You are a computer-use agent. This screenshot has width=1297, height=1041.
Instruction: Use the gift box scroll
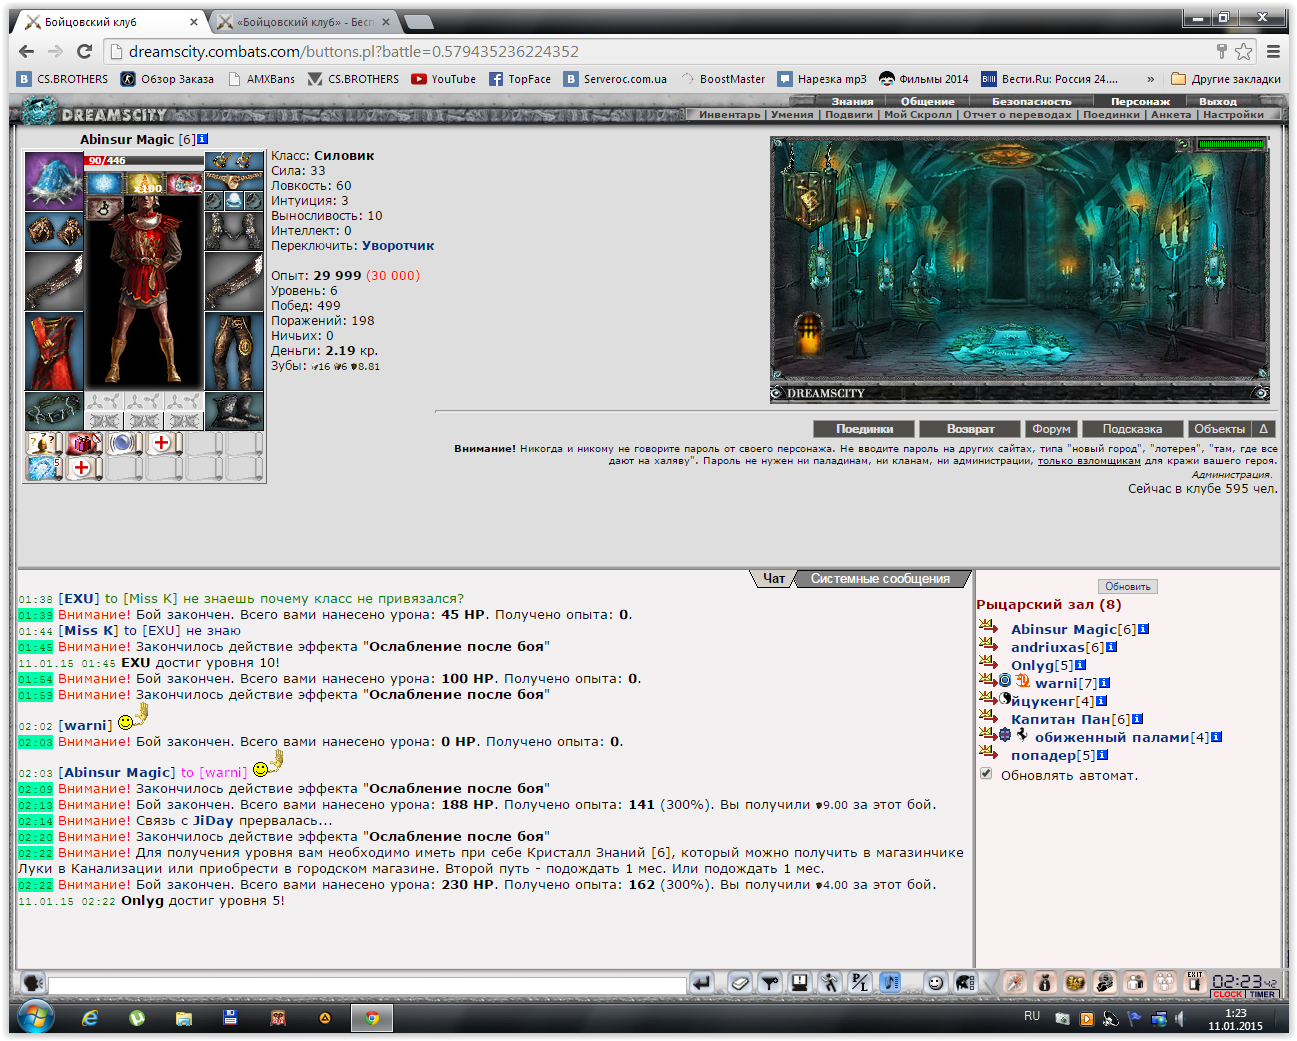[84, 443]
